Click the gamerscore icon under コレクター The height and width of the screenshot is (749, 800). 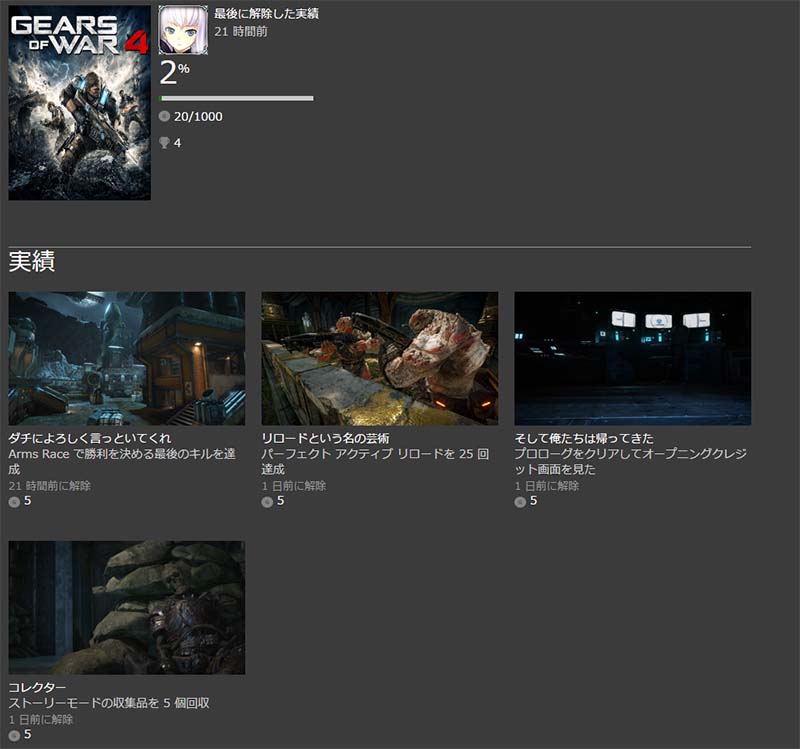pos(14,735)
